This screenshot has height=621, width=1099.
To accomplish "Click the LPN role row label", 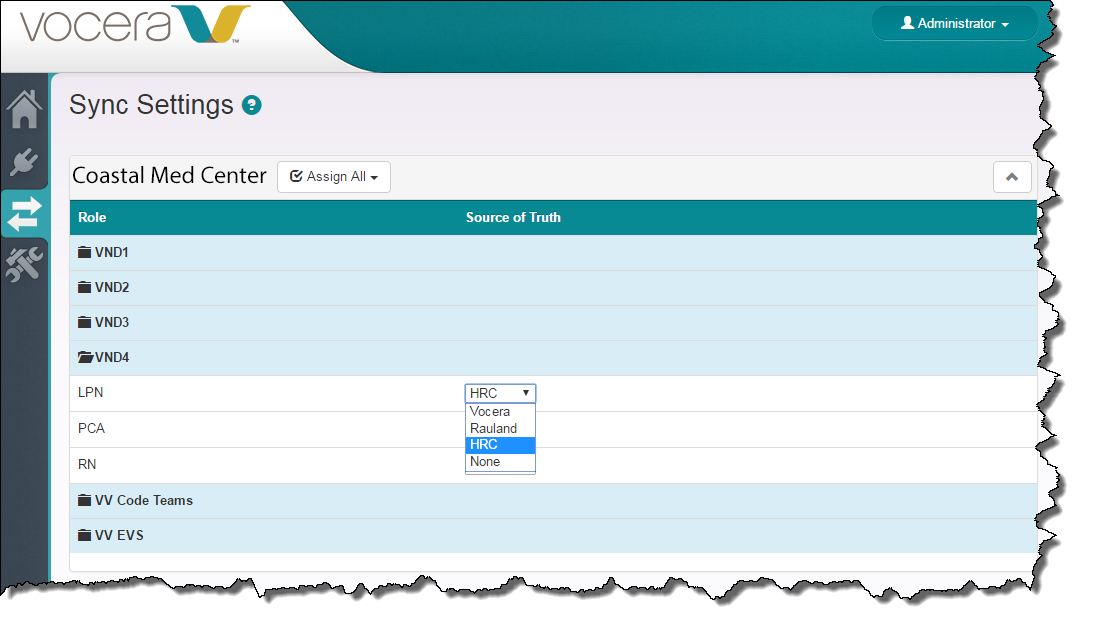I will tap(90, 393).
